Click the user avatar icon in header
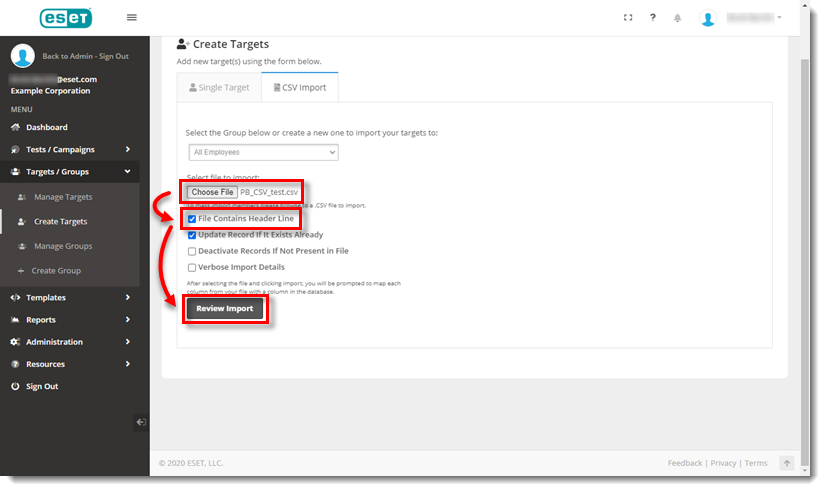 (x=708, y=18)
